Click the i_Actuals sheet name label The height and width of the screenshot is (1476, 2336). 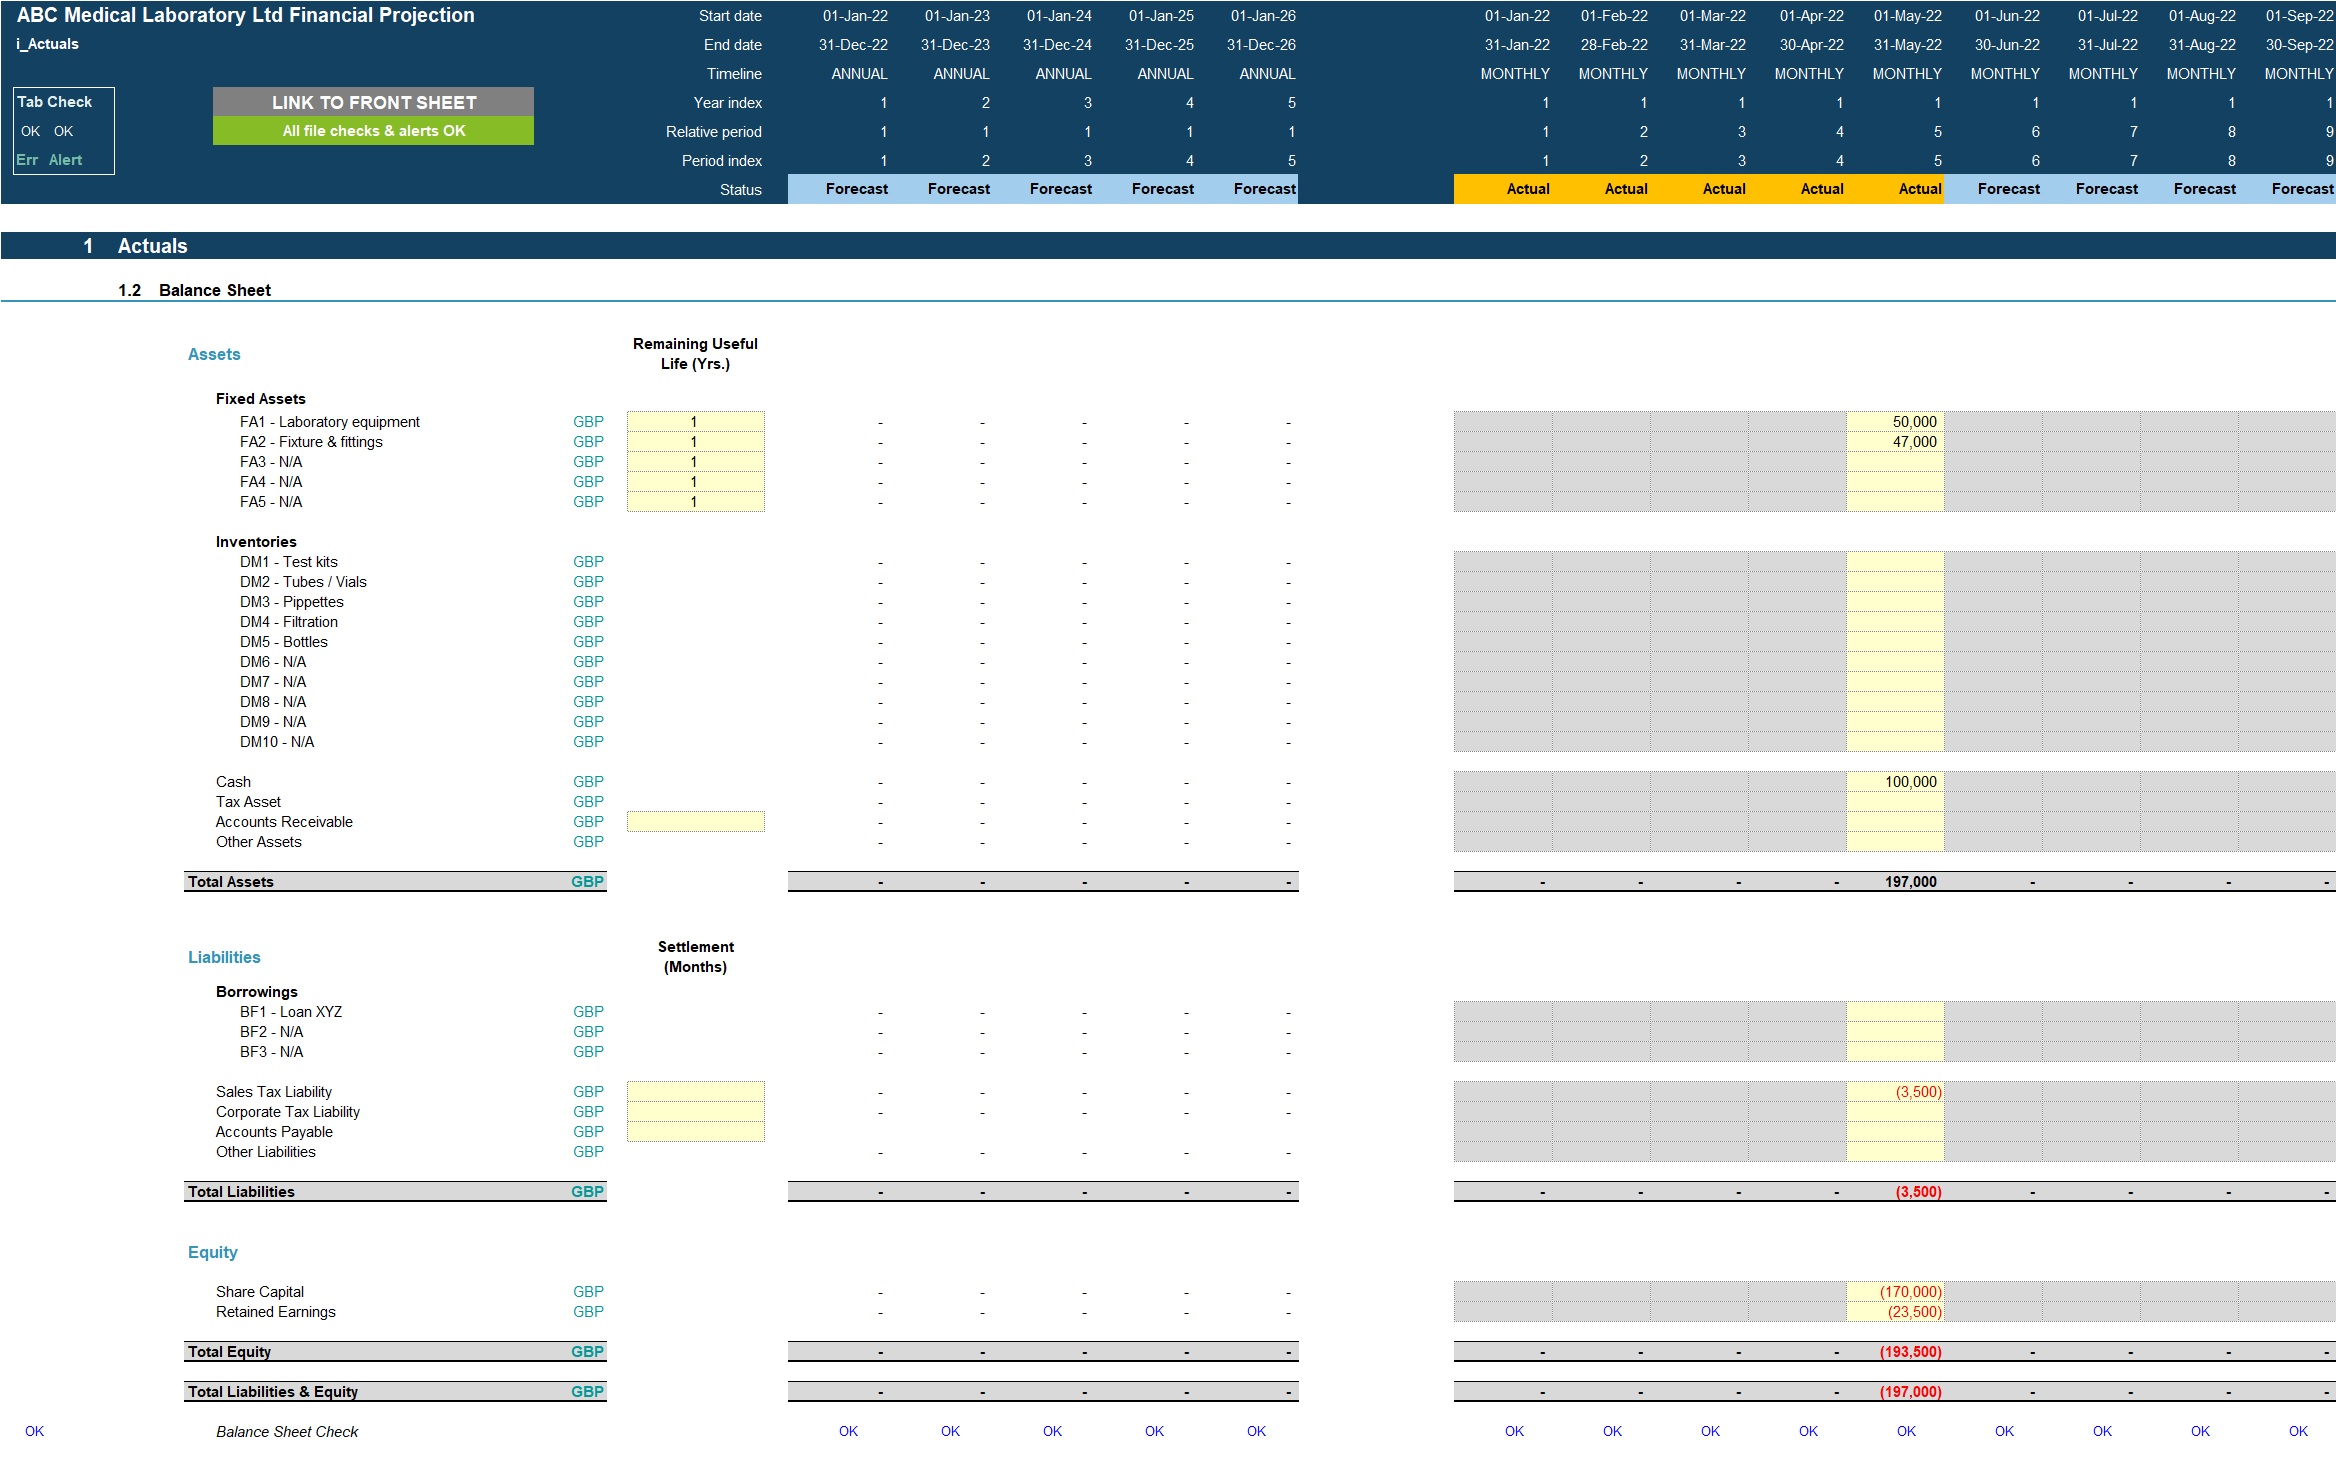(47, 44)
